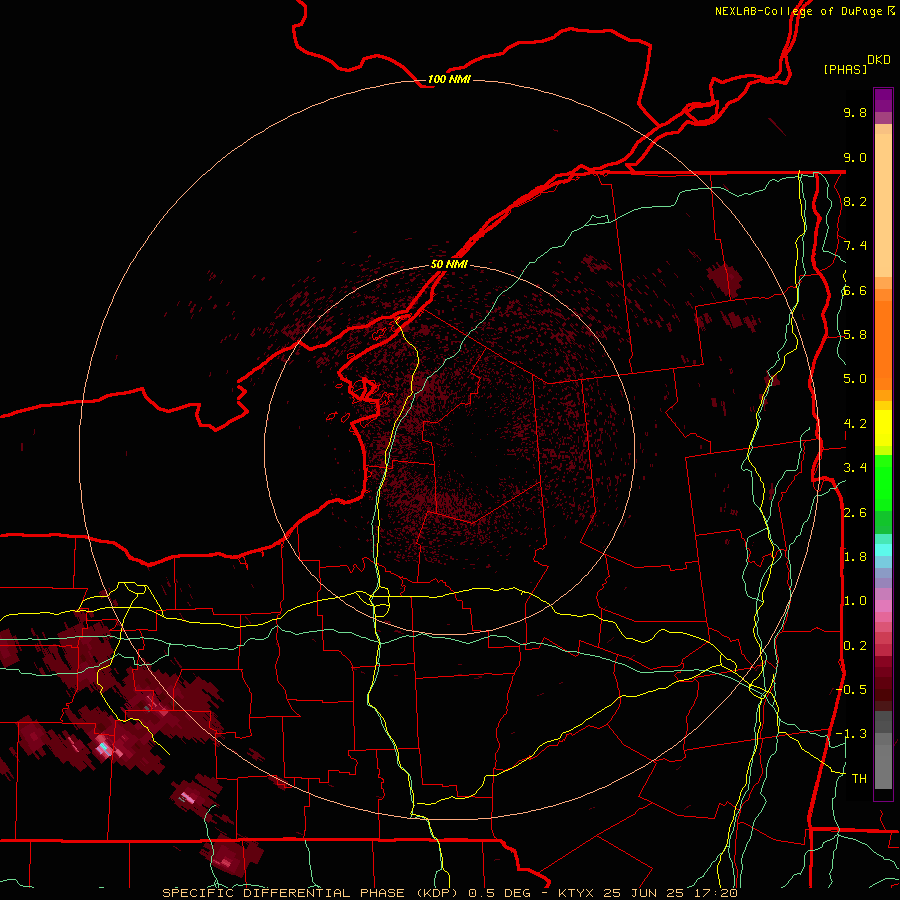Click the TH label on color scale

tap(859, 779)
